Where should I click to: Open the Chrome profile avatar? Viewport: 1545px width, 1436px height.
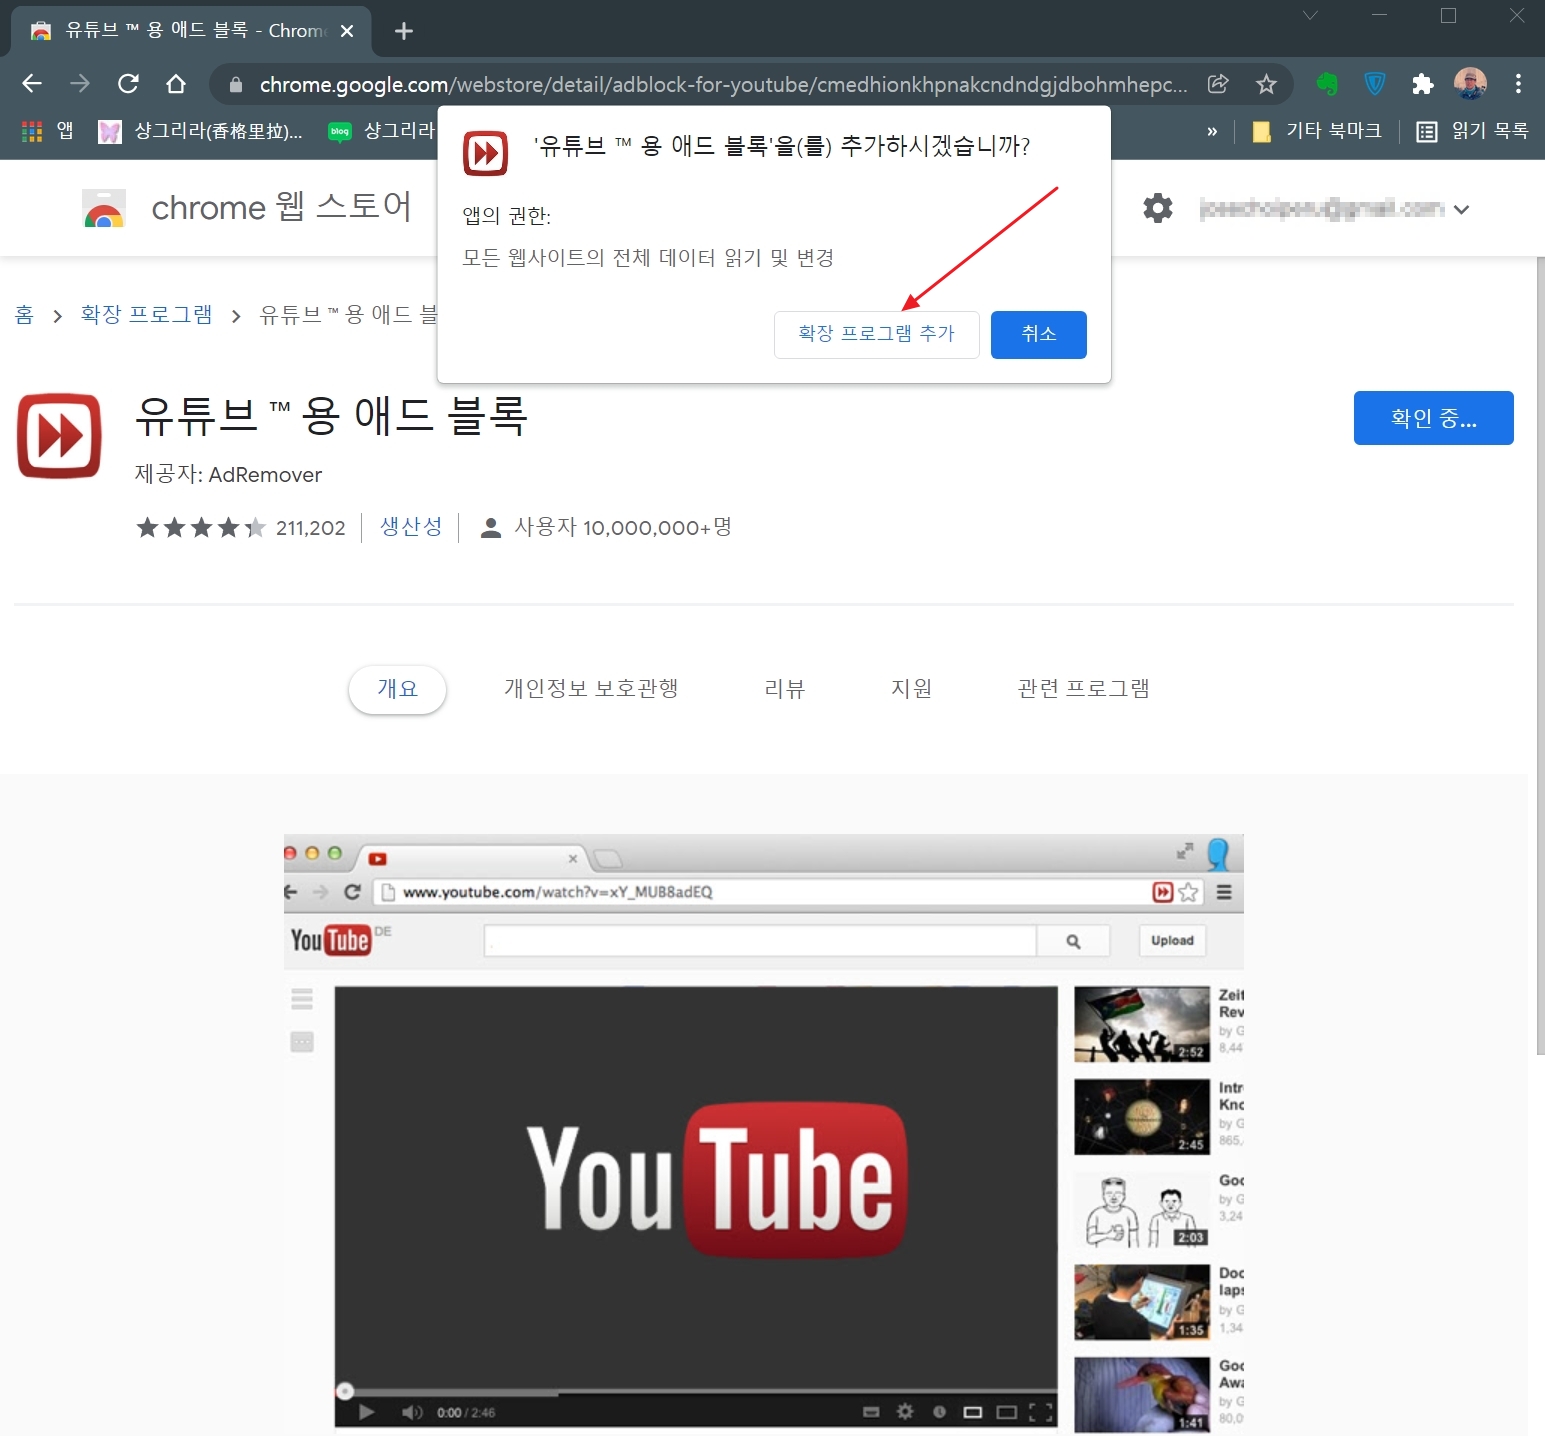[1470, 84]
